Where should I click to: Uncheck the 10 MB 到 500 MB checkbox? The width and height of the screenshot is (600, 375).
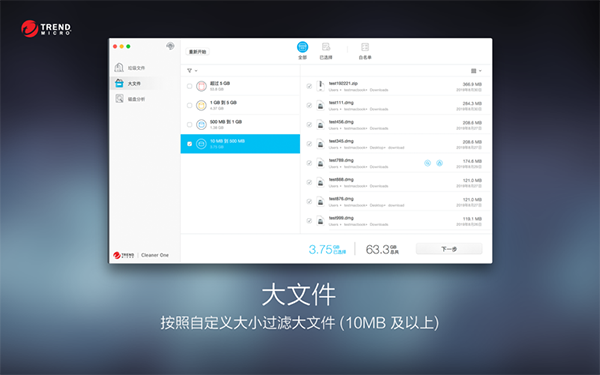click(x=189, y=144)
